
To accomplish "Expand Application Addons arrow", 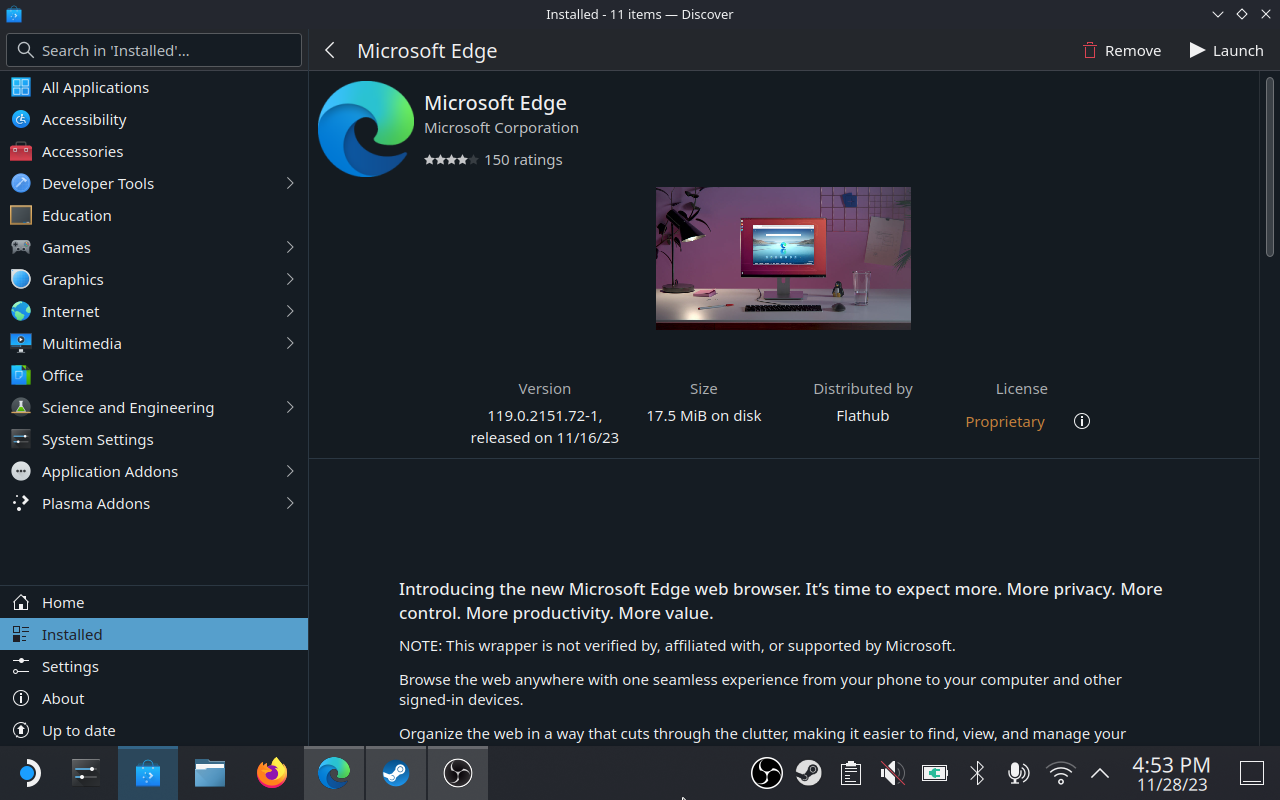I will pos(290,471).
